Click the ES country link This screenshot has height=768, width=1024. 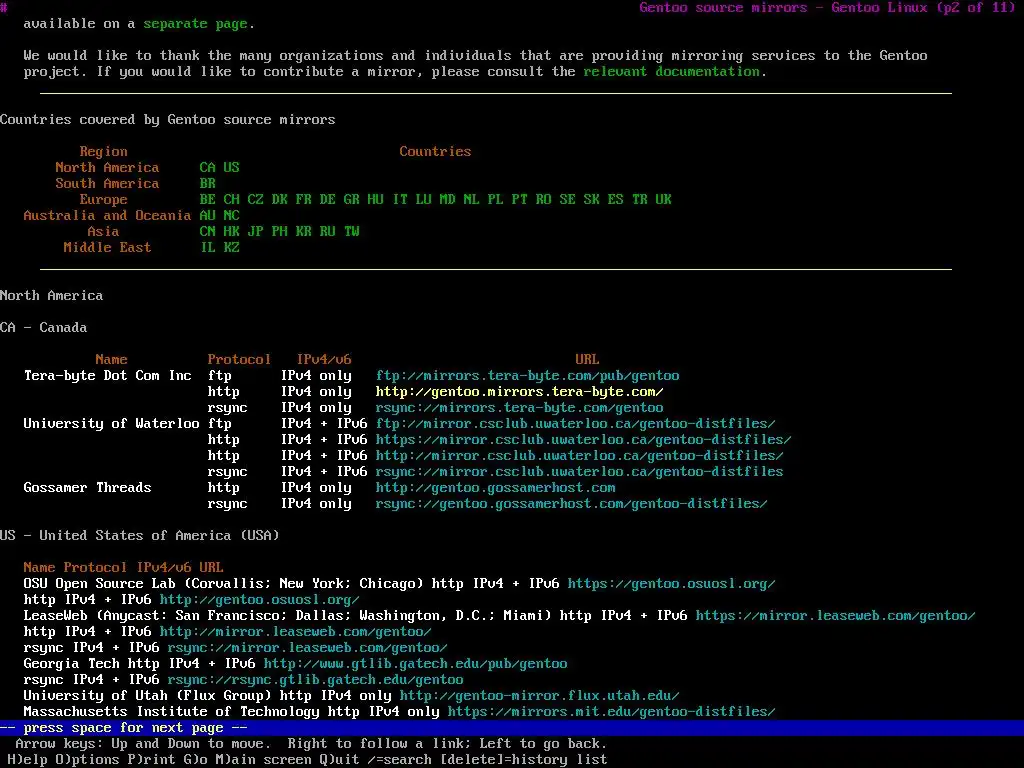coord(615,200)
